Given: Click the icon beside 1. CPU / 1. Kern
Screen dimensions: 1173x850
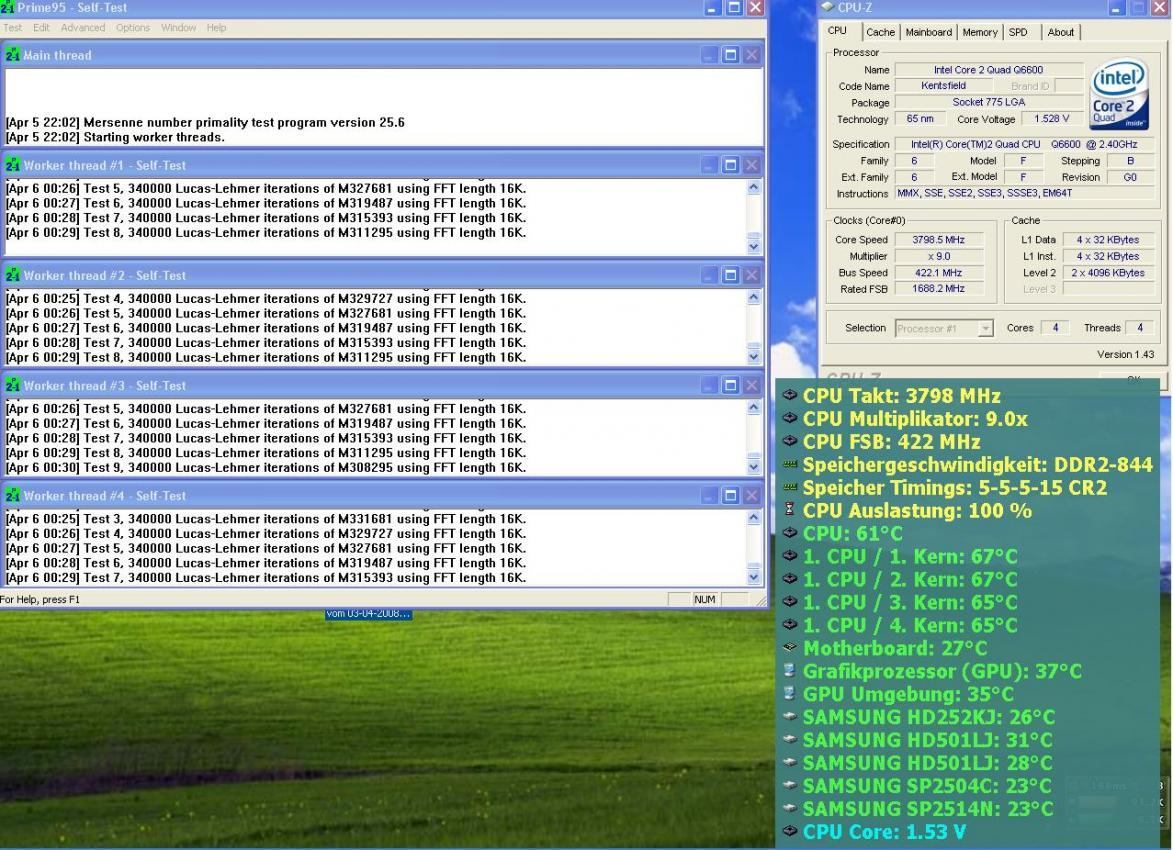Looking at the screenshot, I should [789, 556].
